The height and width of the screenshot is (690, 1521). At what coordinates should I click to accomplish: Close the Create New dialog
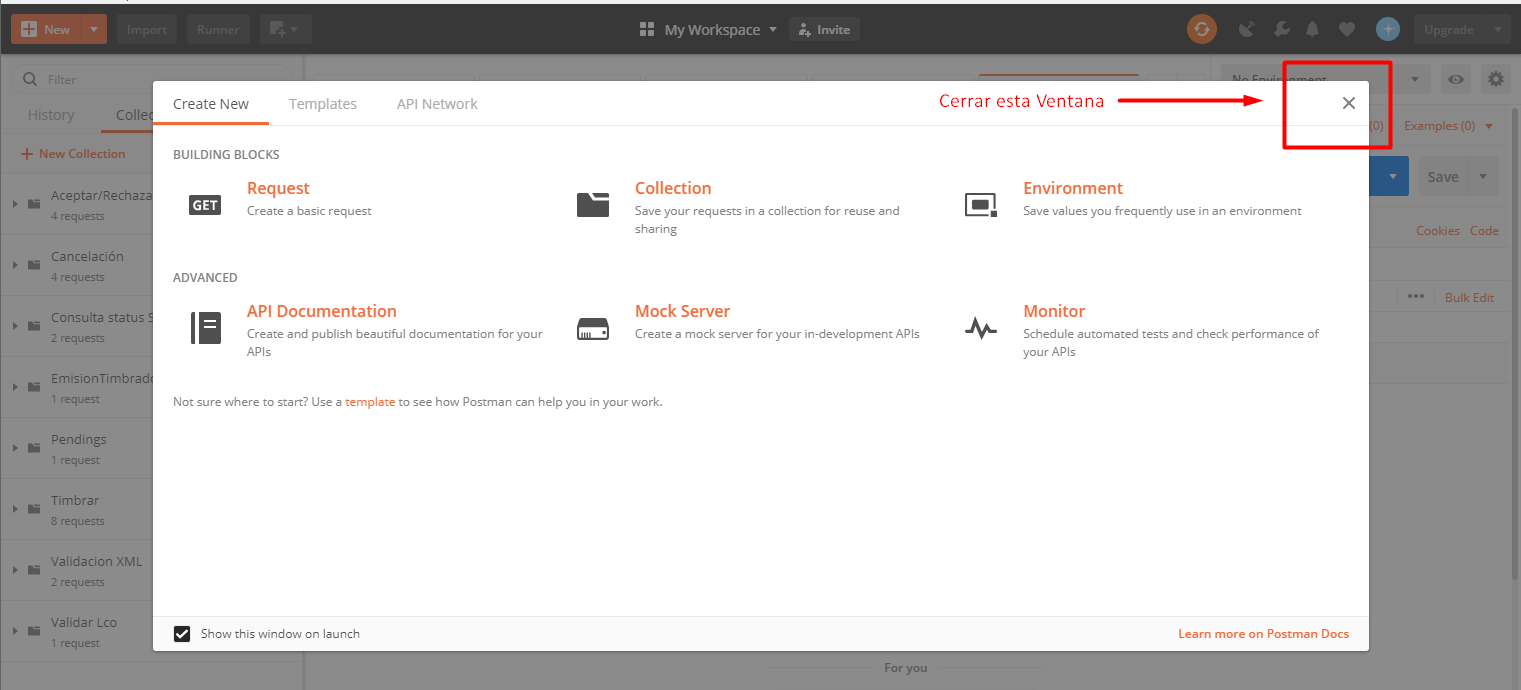point(1348,103)
